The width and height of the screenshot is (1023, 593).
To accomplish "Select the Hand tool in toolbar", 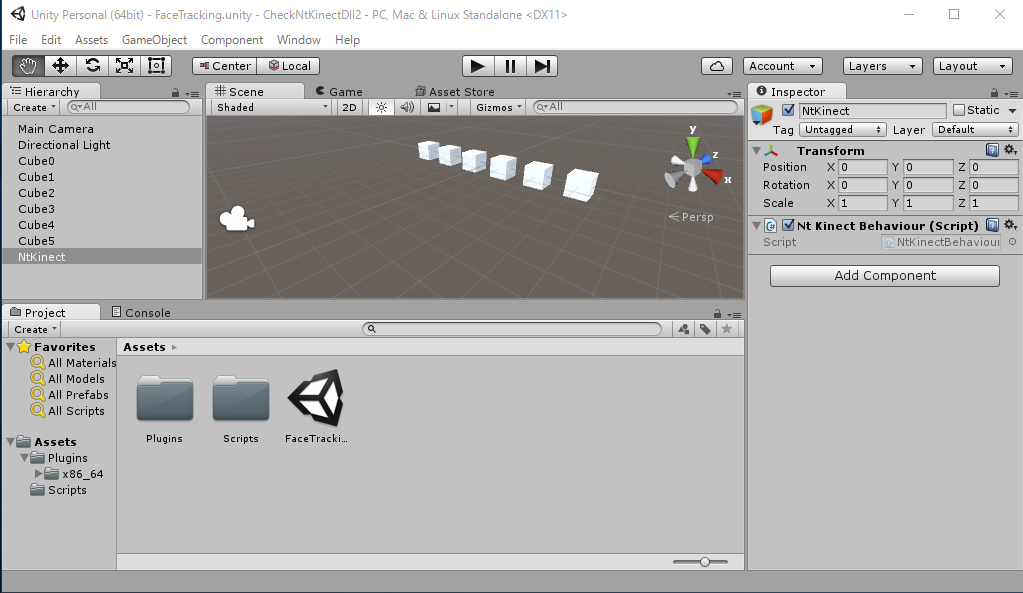I will point(28,66).
